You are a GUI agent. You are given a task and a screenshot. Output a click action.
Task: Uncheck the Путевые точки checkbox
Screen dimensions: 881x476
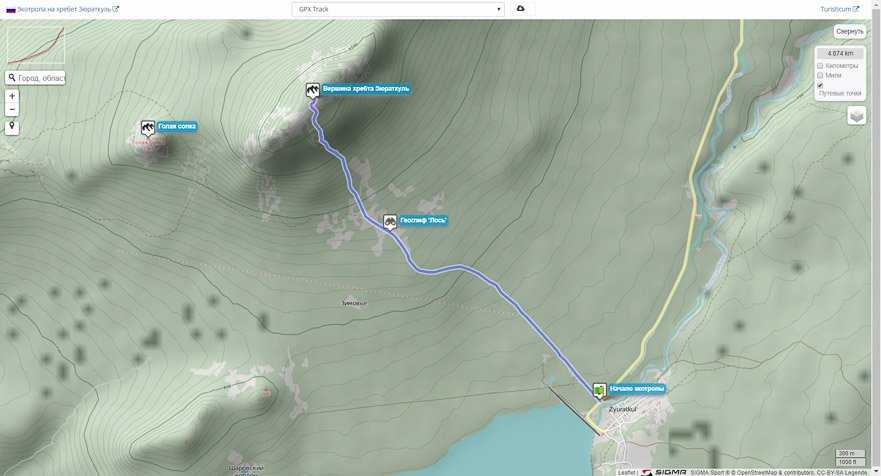[x=820, y=85]
